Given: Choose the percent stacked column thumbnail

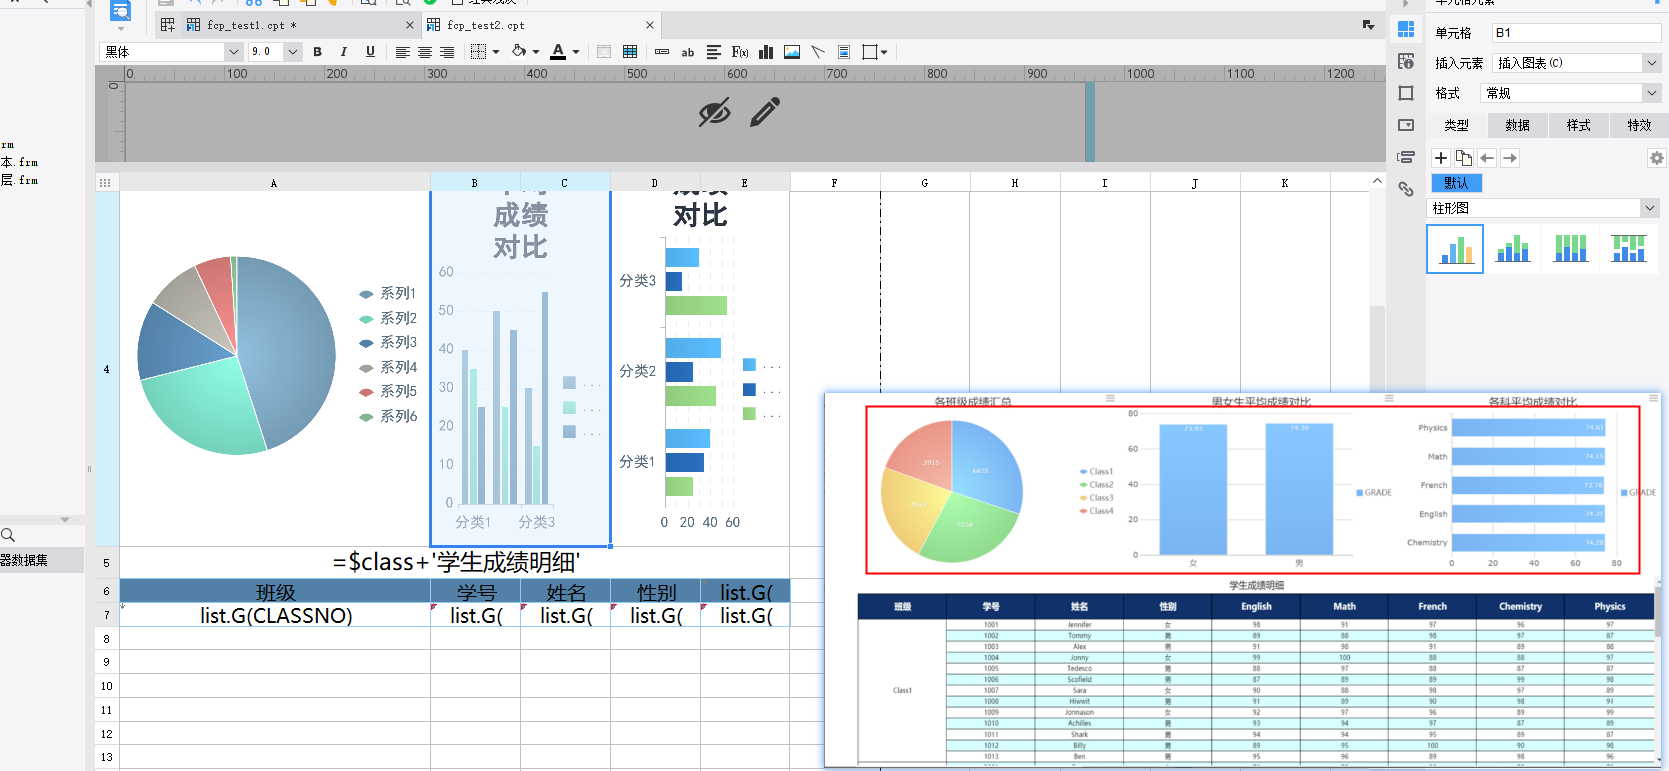Looking at the screenshot, I should click(1571, 248).
